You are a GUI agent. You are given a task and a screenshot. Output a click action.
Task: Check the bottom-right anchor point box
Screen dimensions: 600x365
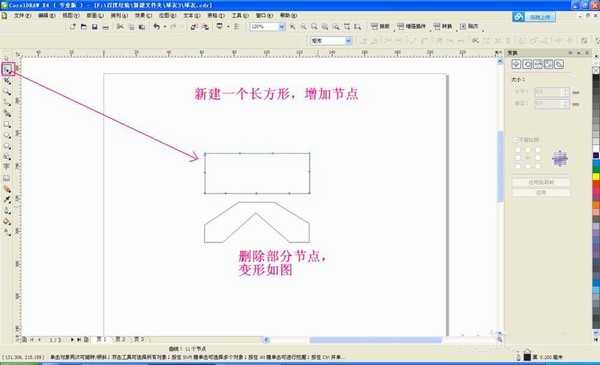pos(538,166)
